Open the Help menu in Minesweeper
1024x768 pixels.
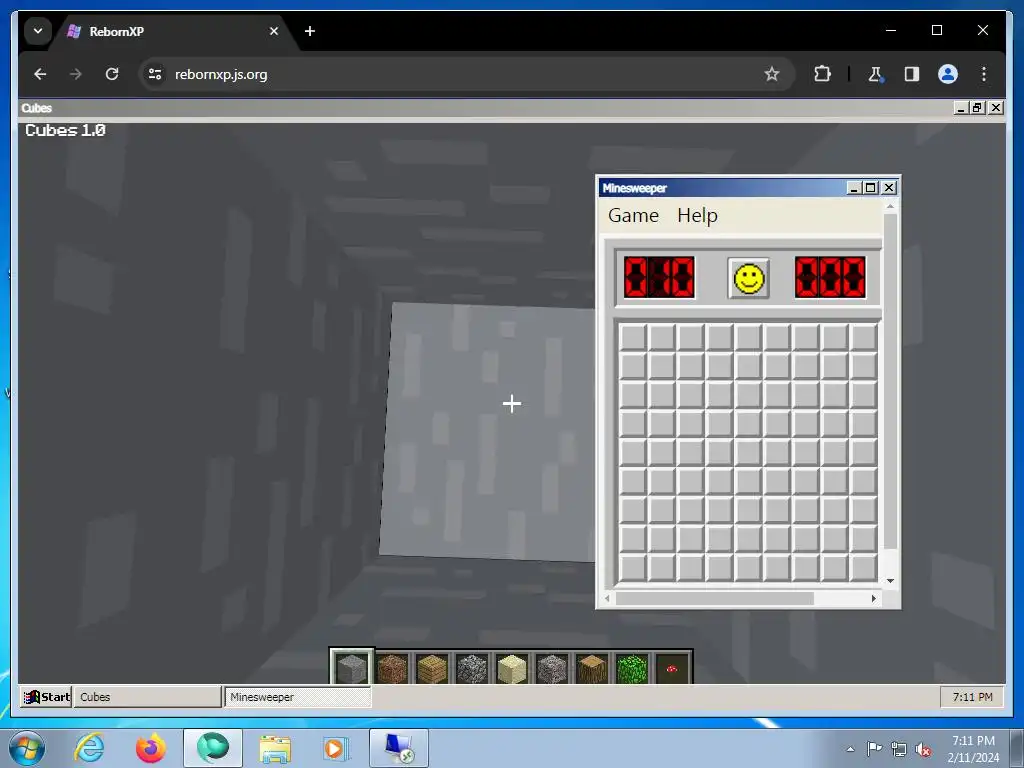coord(697,216)
